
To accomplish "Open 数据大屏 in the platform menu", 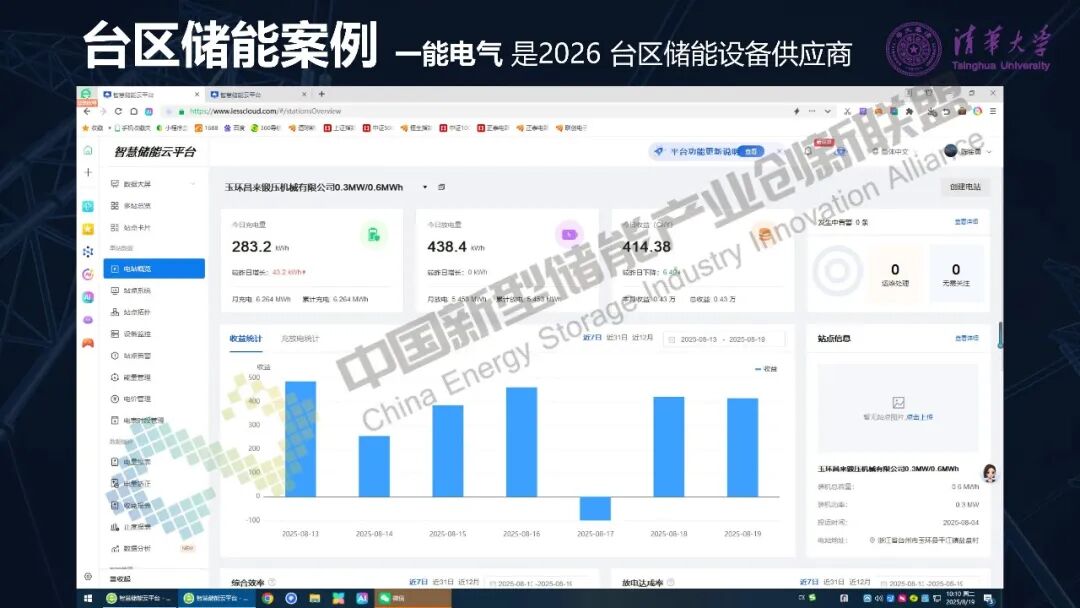I will coord(137,184).
